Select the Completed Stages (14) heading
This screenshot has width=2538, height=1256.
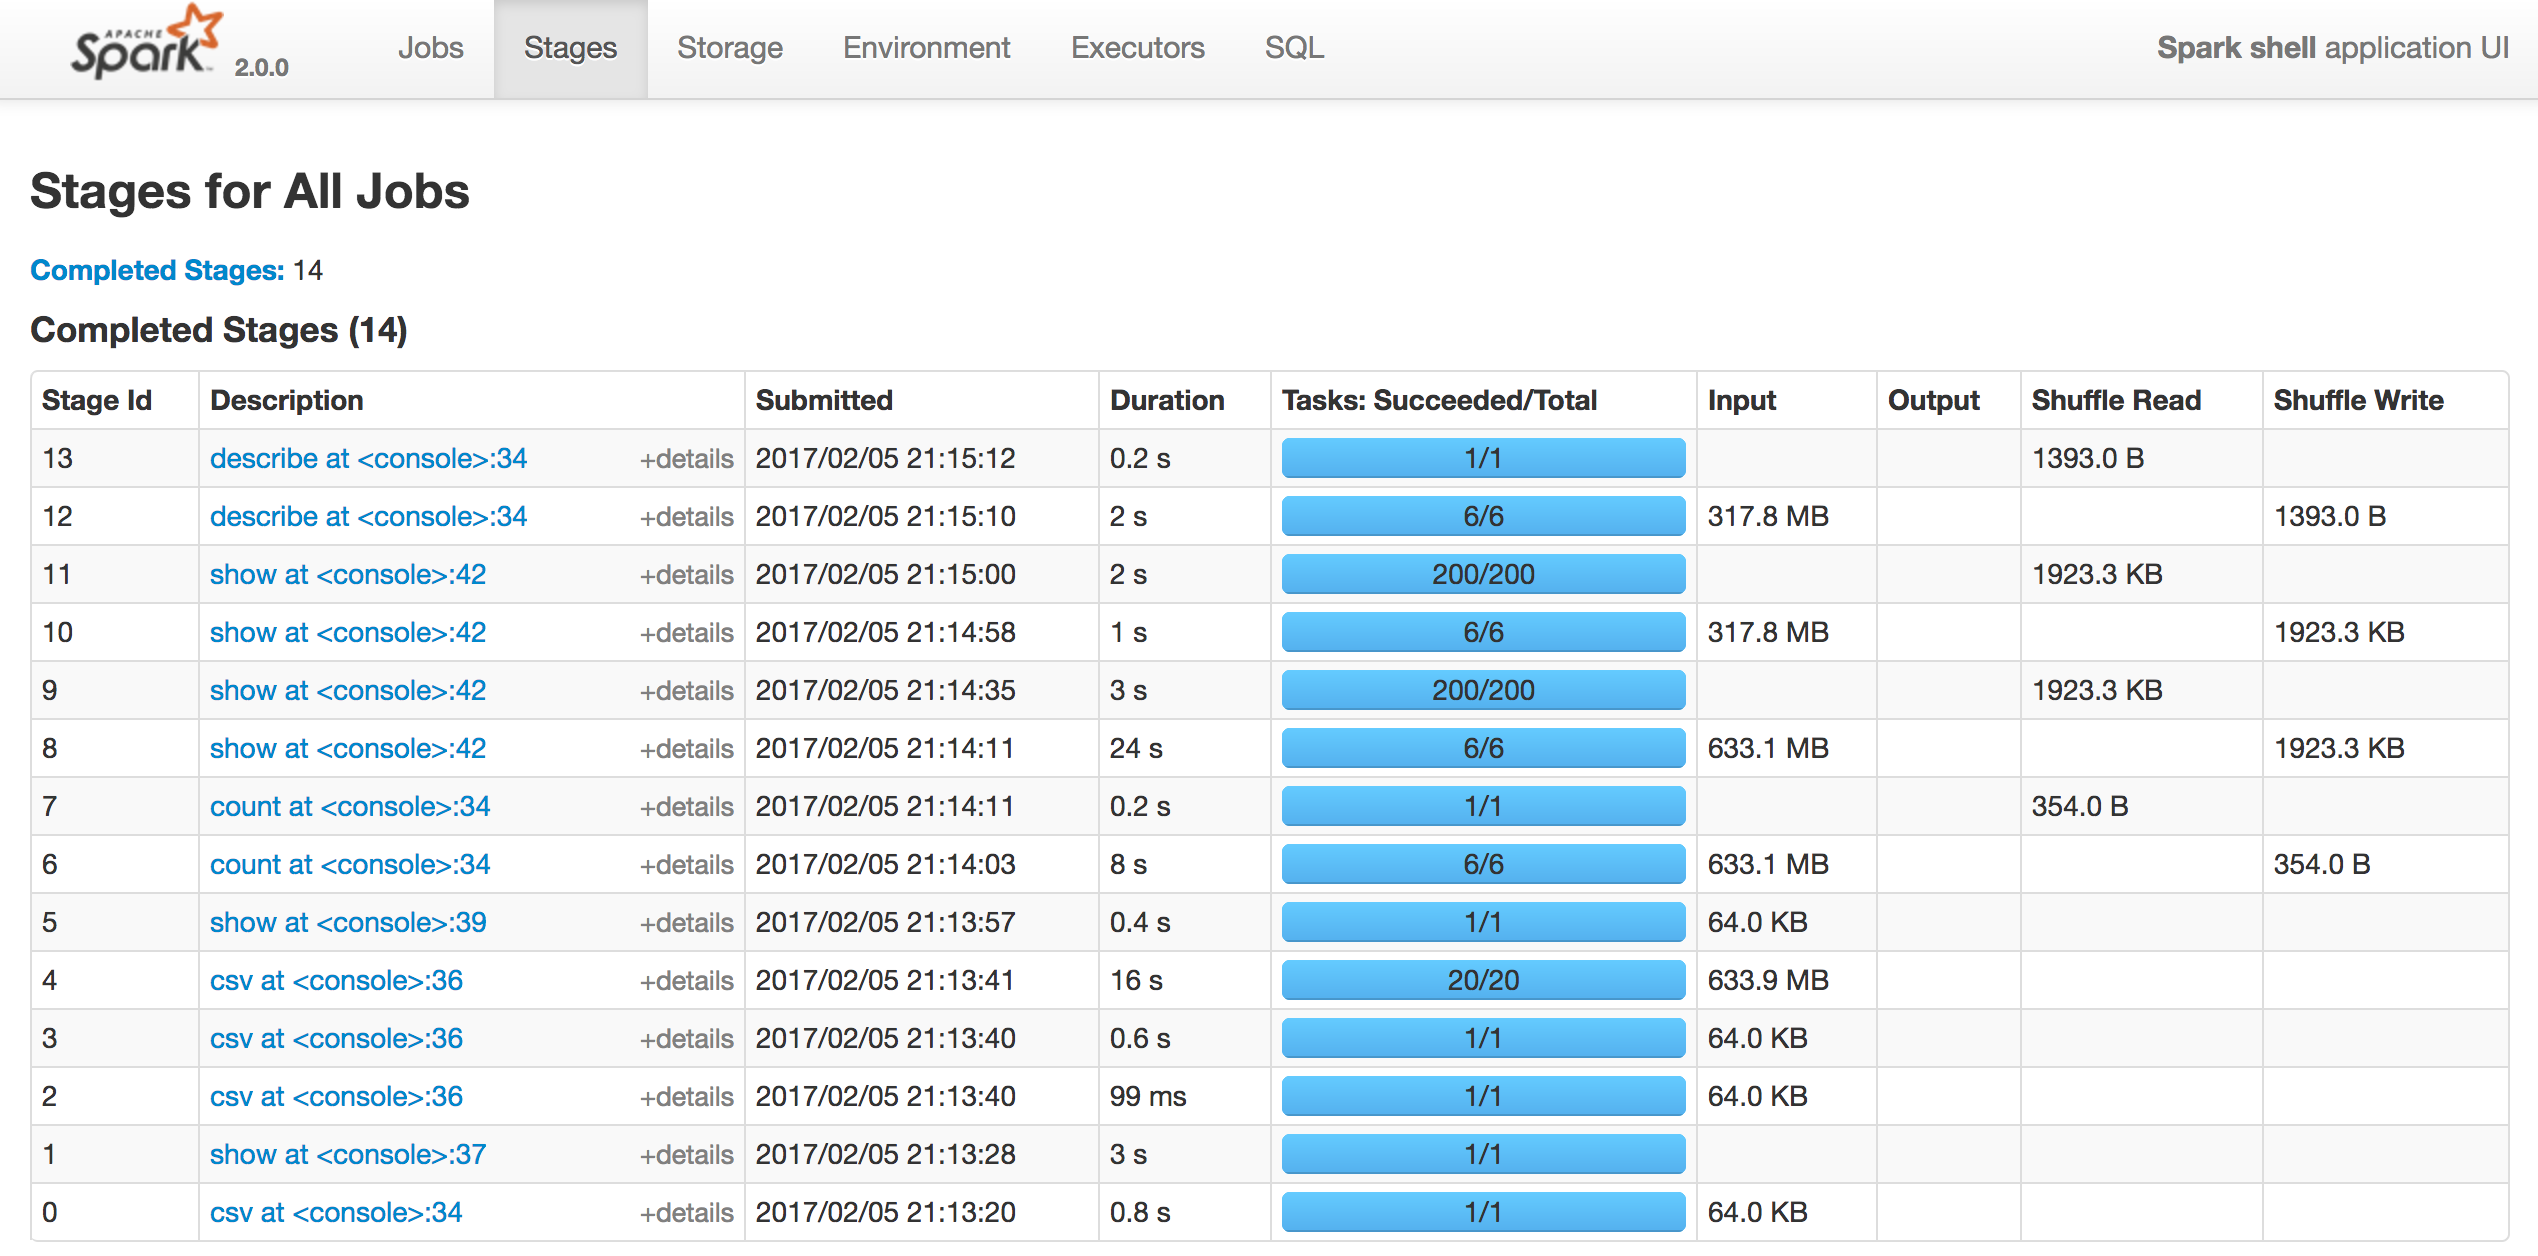(219, 330)
